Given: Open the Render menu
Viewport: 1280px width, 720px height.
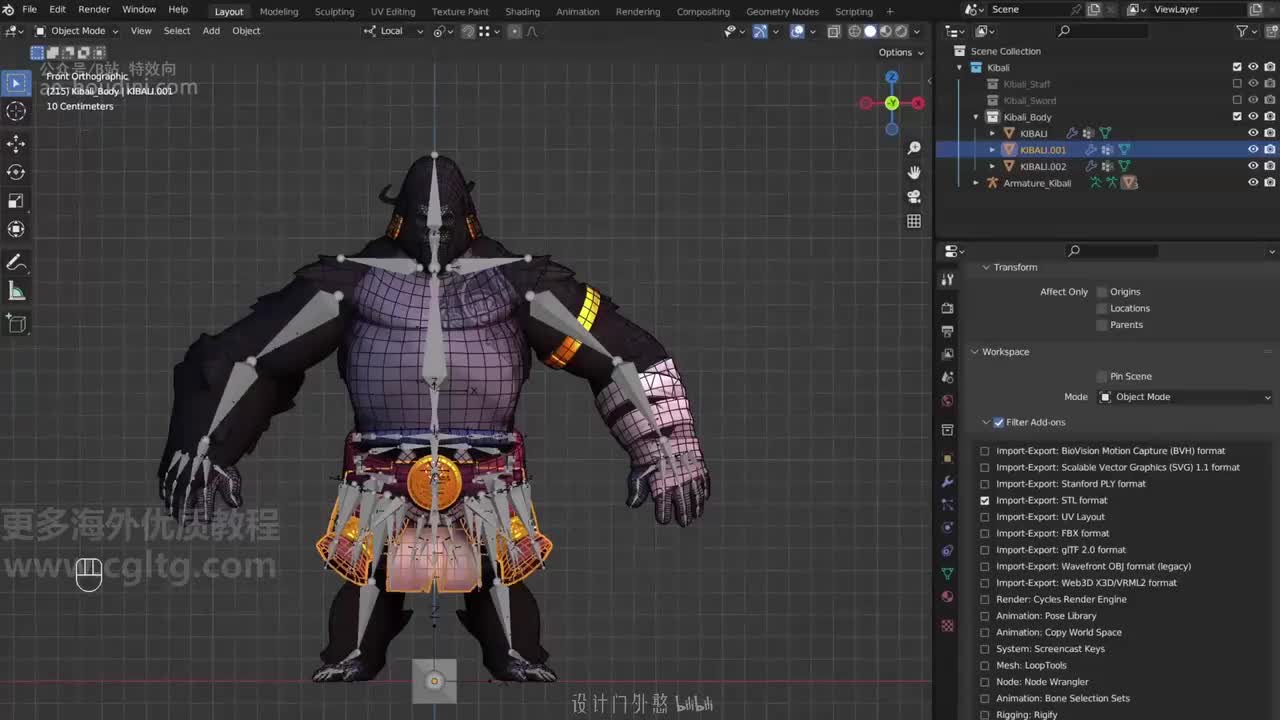Looking at the screenshot, I should coord(94,10).
